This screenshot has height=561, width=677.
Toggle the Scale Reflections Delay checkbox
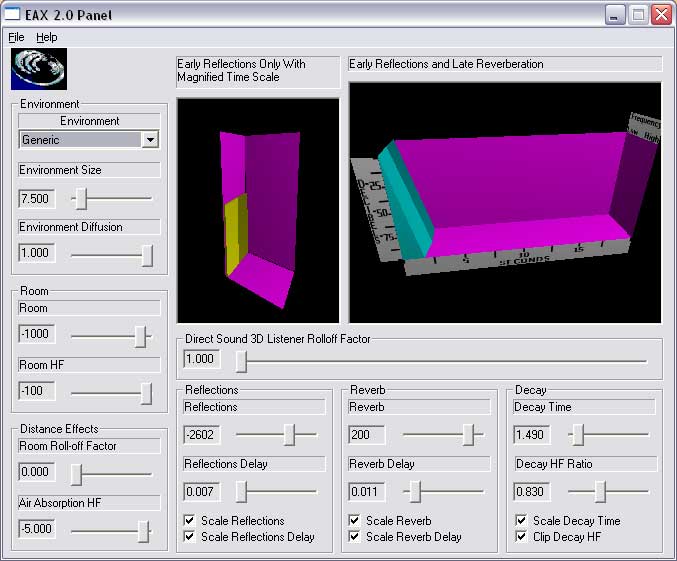tap(189, 536)
